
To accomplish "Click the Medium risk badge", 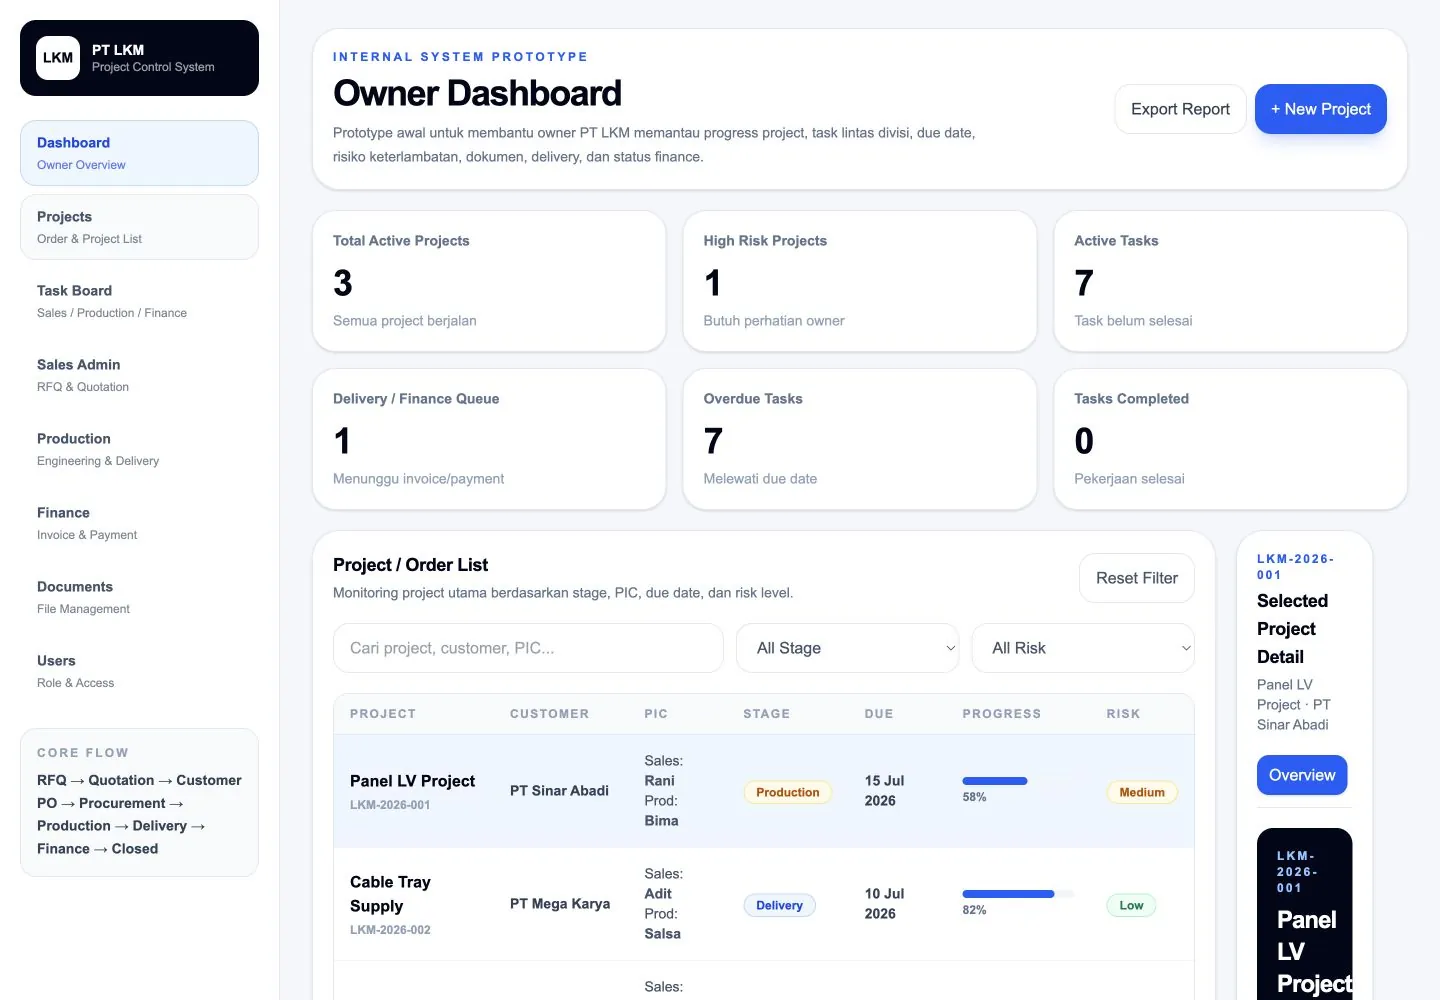I will (x=1142, y=792).
